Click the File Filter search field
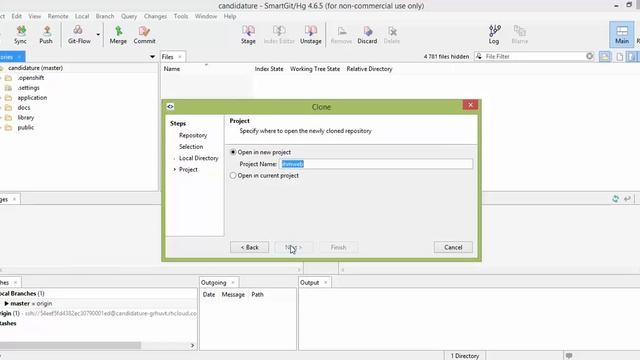Image resolution: width=640 pixels, height=360 pixels. (534, 56)
